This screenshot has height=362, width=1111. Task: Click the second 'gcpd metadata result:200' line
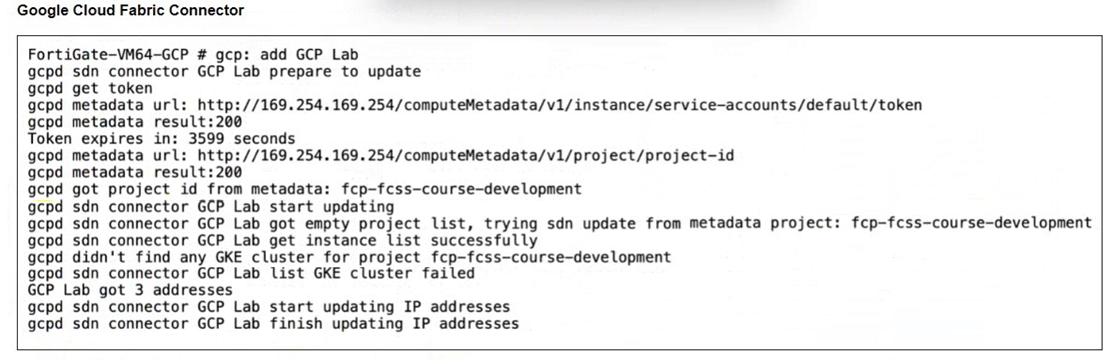(x=135, y=172)
